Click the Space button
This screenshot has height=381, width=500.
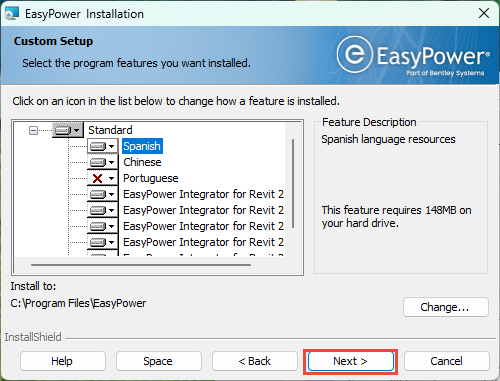click(159, 361)
